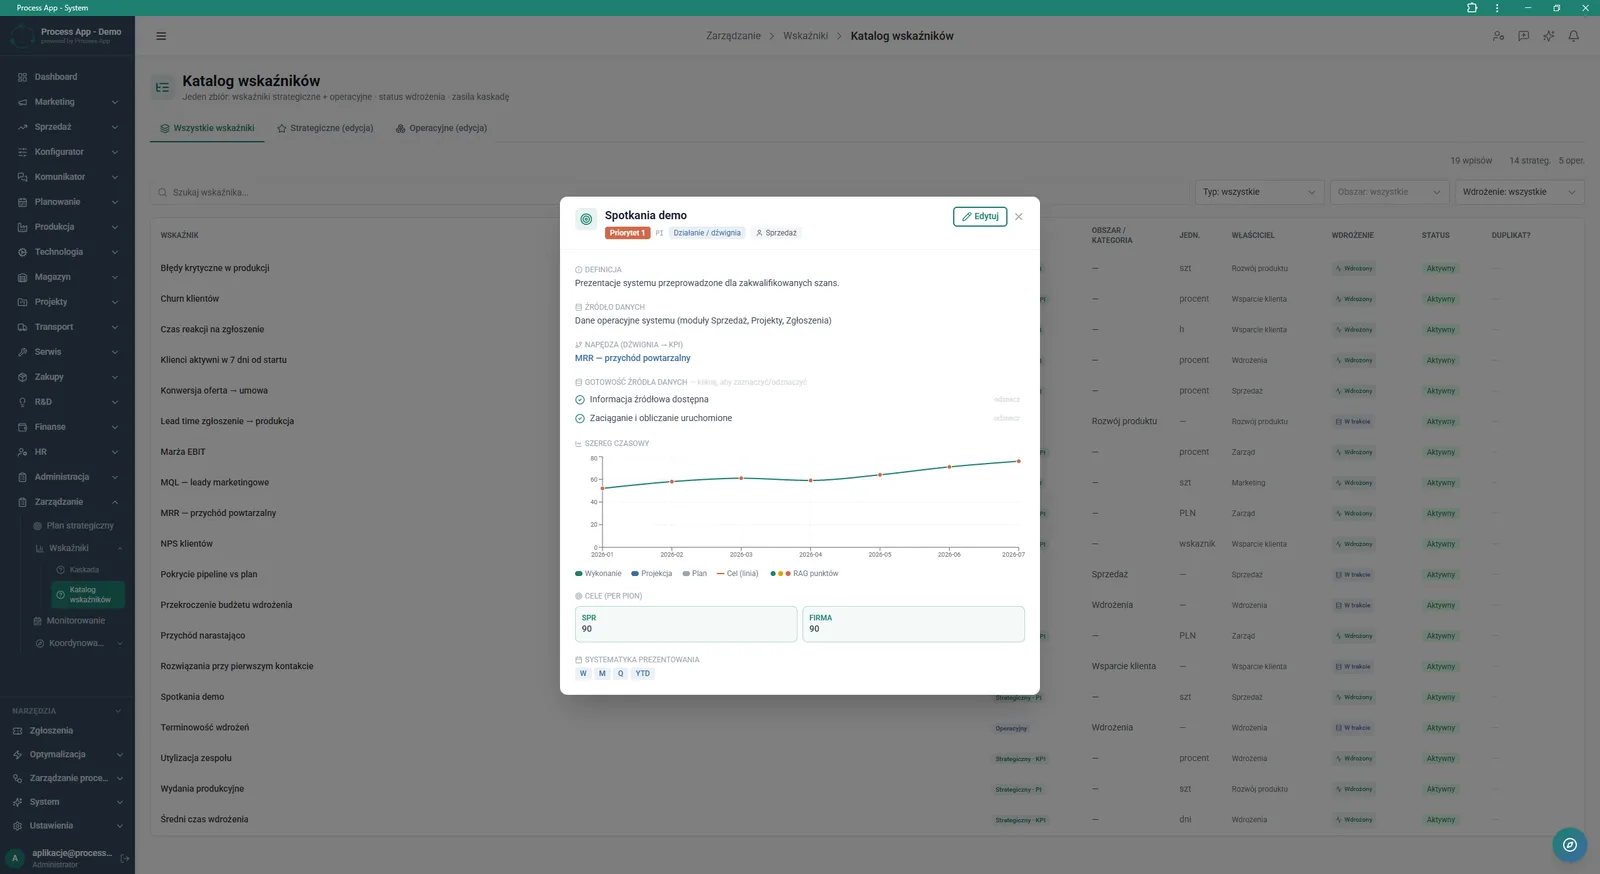This screenshot has width=1600, height=874.
Task: Click the user roles icon in header
Action: pyautogui.click(x=1498, y=36)
